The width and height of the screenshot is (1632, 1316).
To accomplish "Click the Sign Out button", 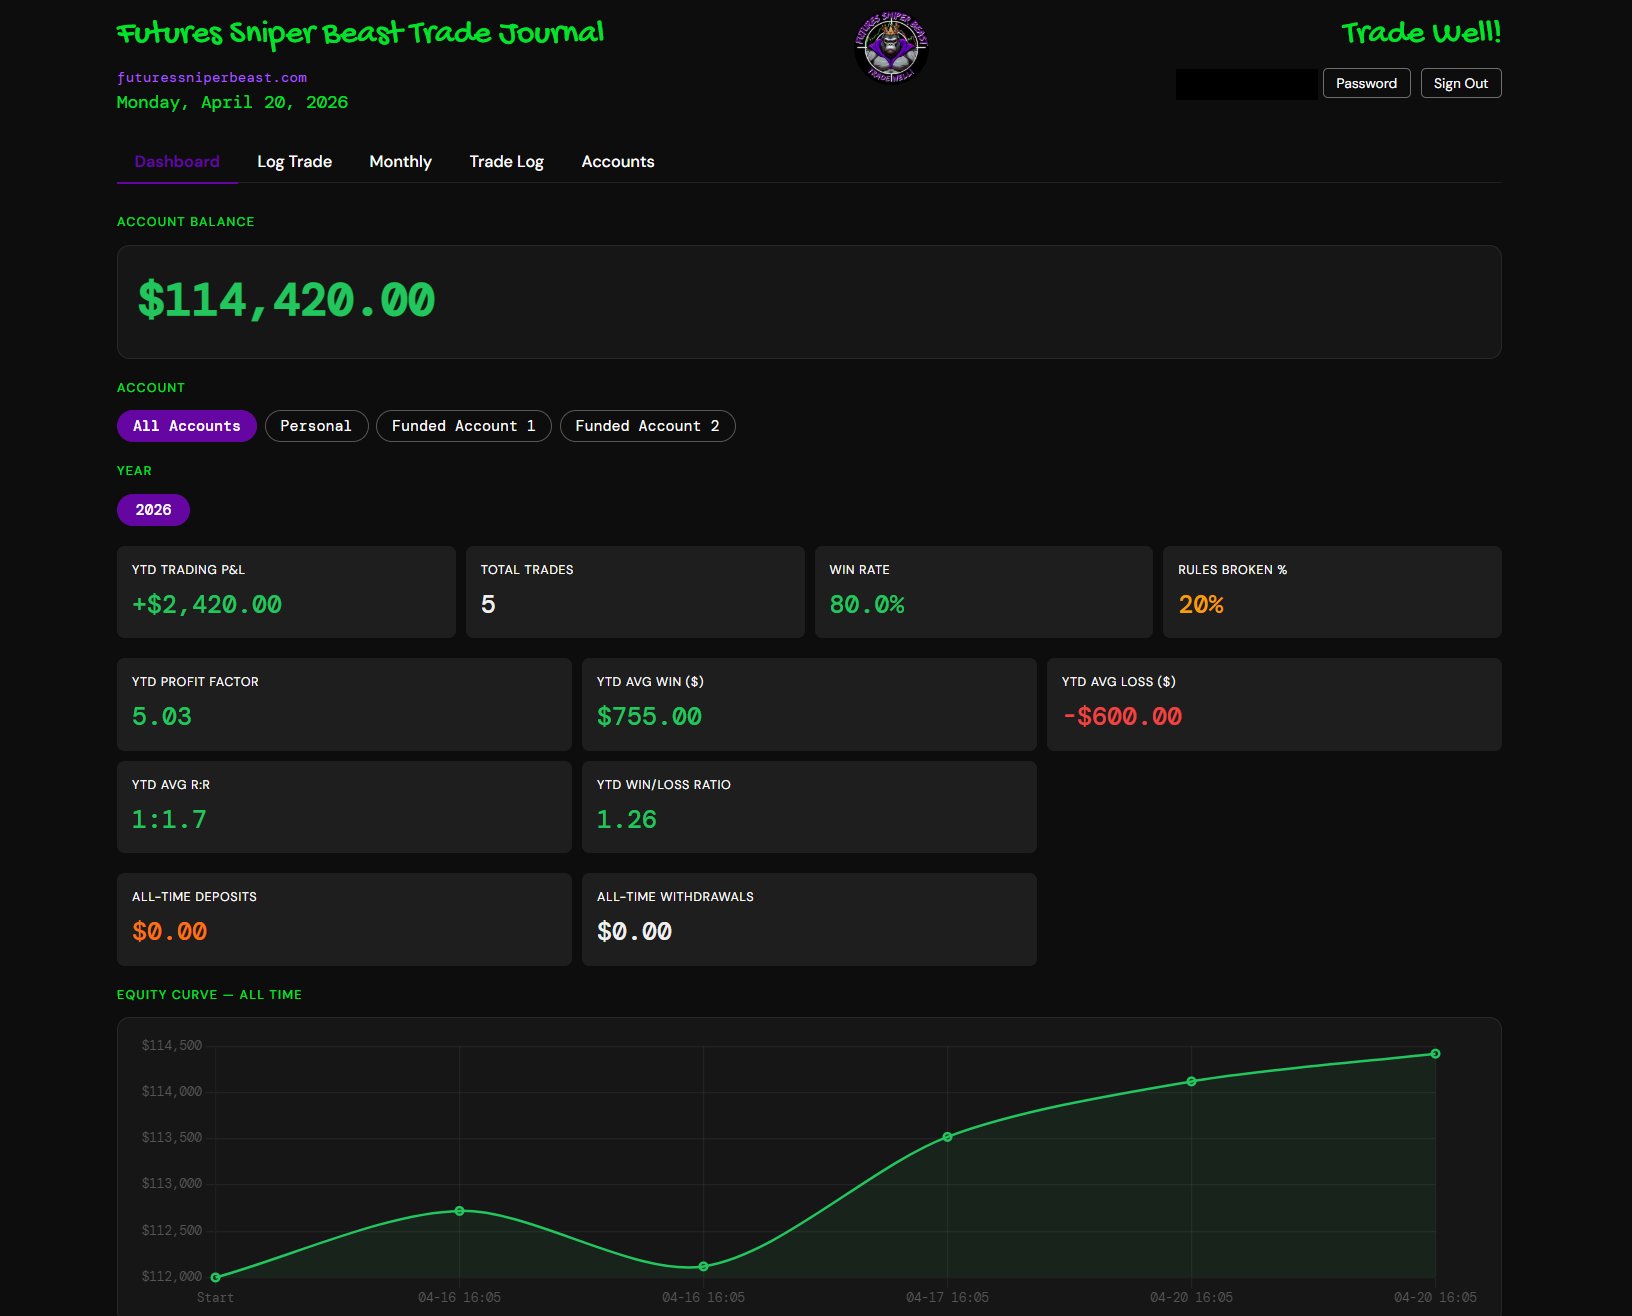I will click(1461, 83).
